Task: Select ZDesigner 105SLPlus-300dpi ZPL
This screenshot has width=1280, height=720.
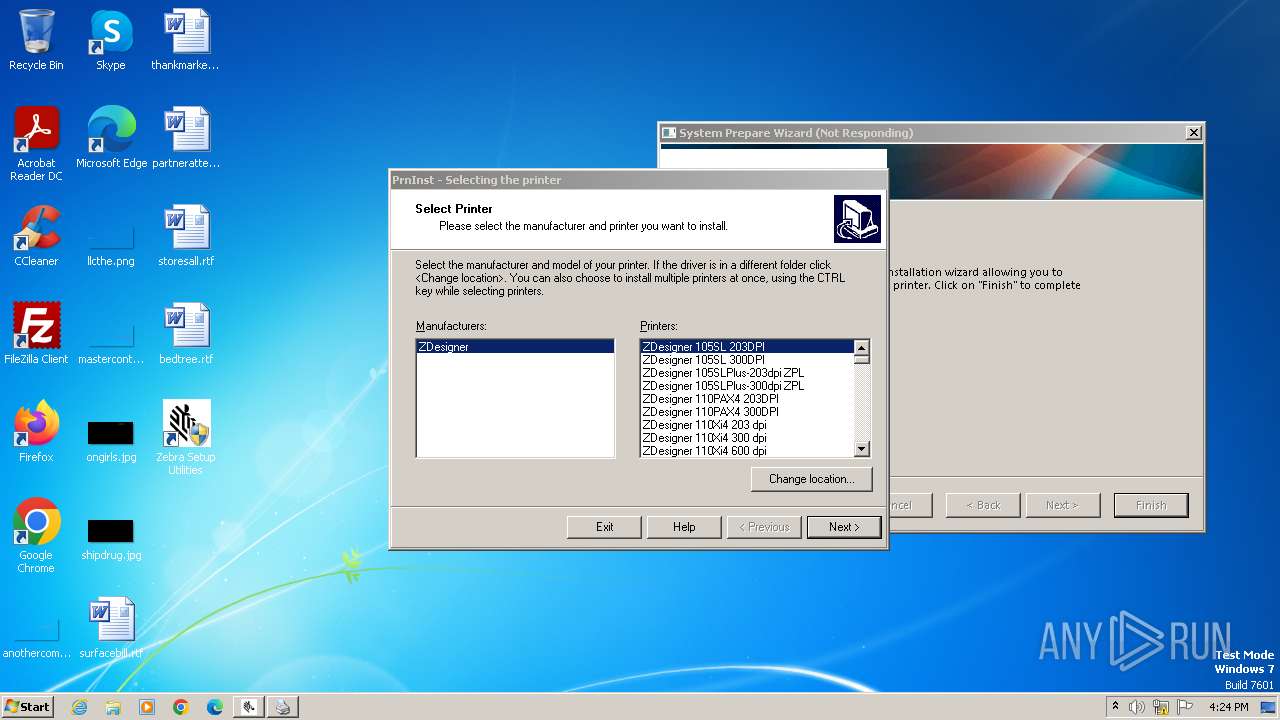Action: [747, 386]
